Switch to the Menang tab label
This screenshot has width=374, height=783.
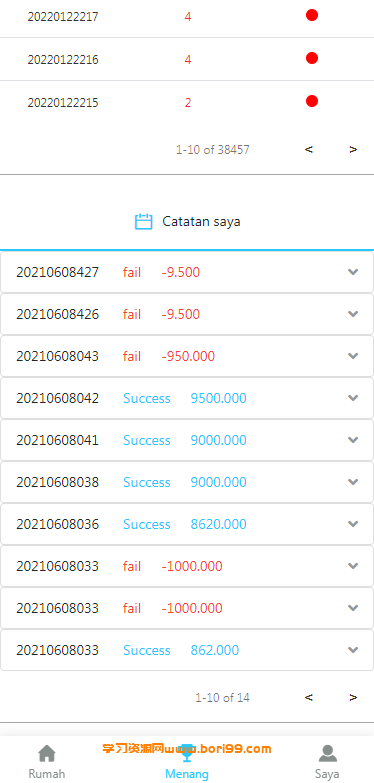187,774
